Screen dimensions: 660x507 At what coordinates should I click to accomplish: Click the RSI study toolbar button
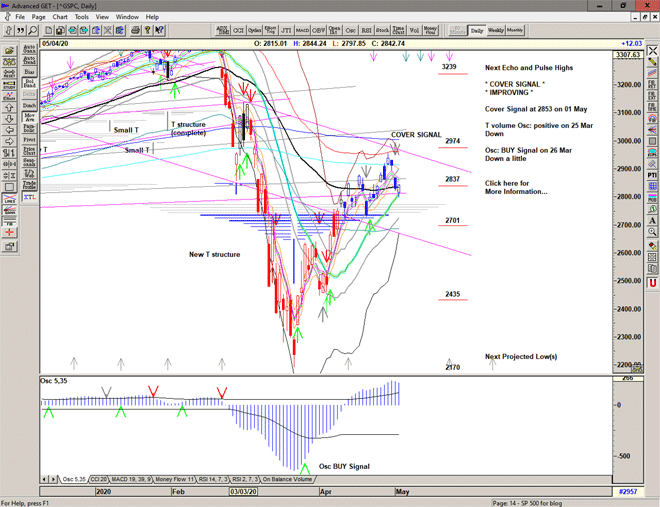click(x=364, y=31)
